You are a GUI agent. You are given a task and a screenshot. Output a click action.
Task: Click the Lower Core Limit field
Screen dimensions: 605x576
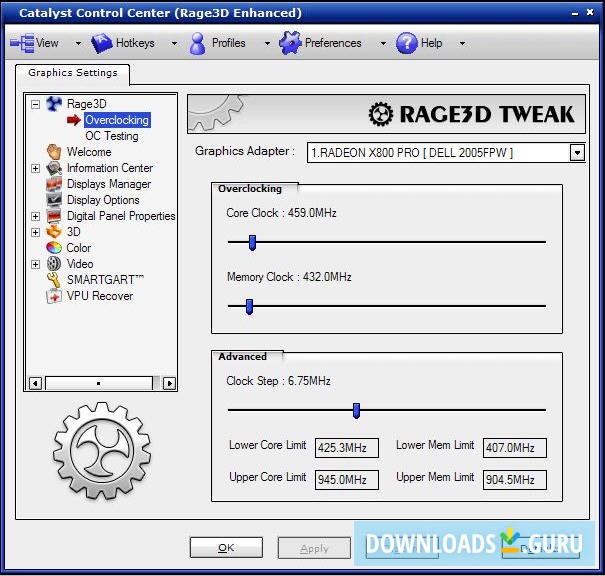pyautogui.click(x=346, y=448)
